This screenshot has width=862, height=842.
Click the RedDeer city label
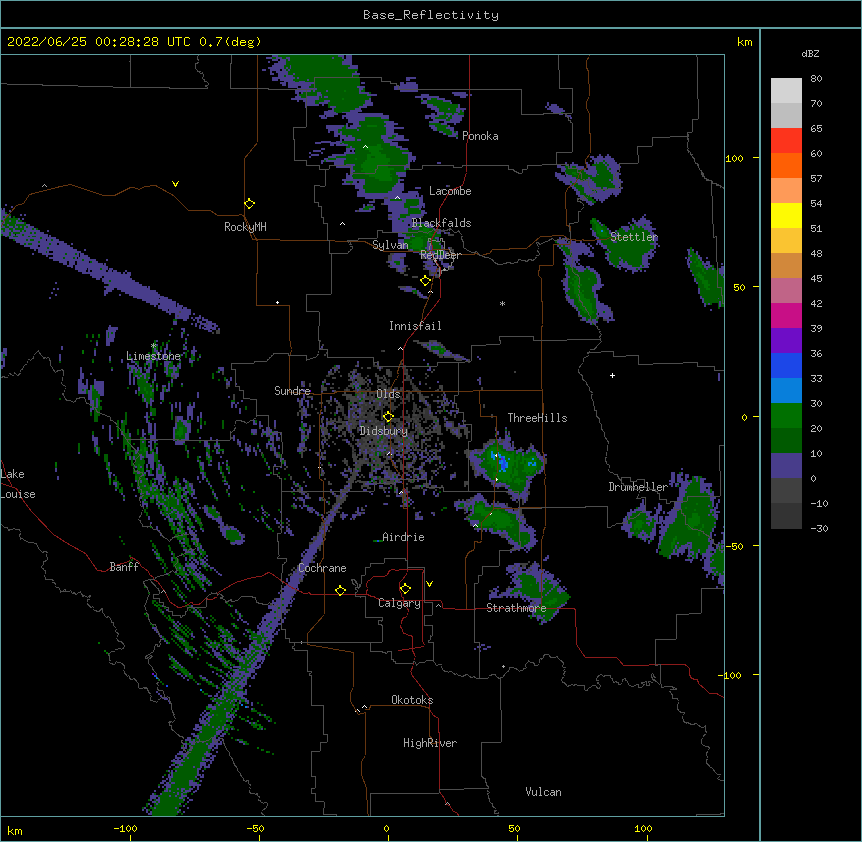click(440, 255)
